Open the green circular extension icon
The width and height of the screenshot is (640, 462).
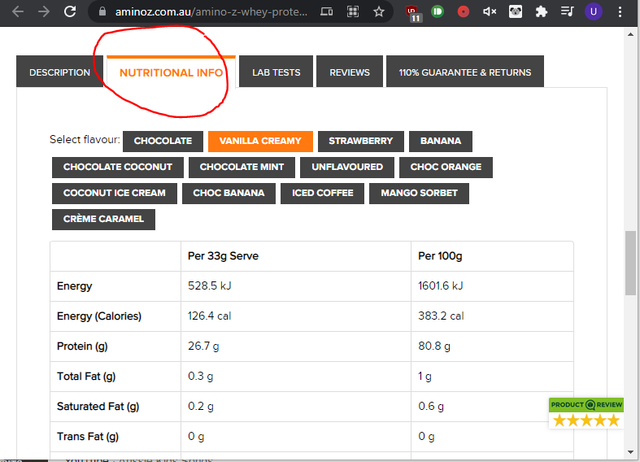(438, 12)
